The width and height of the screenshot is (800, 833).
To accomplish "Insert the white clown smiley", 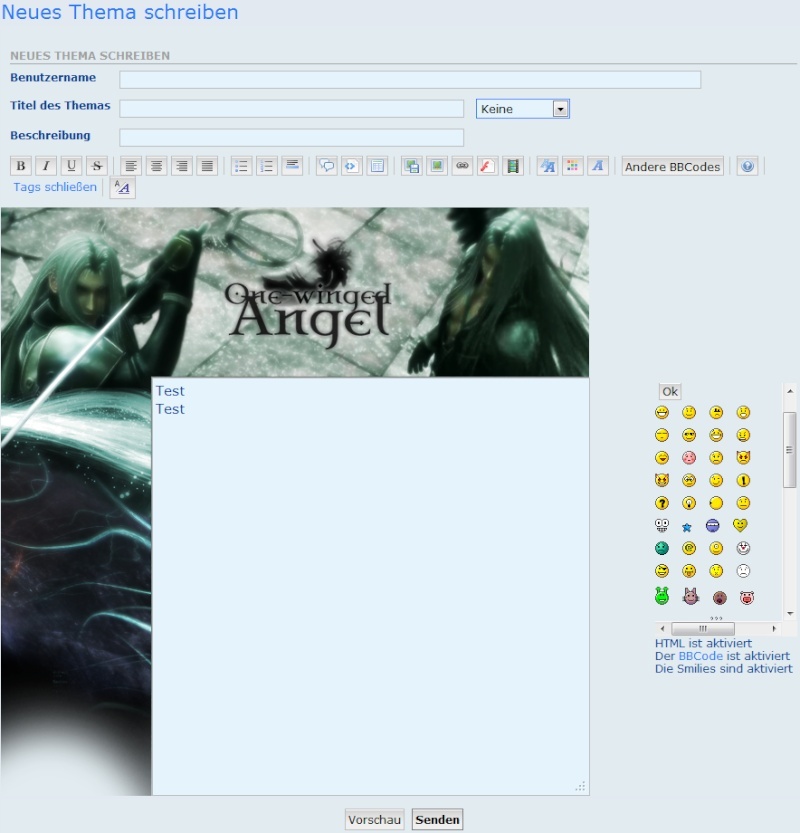I will pyautogui.click(x=743, y=548).
